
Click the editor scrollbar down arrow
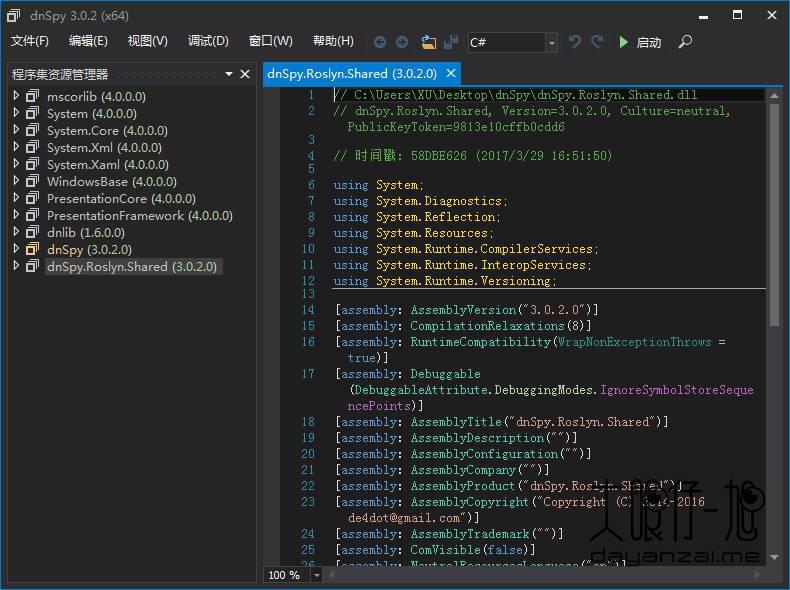coord(775,557)
